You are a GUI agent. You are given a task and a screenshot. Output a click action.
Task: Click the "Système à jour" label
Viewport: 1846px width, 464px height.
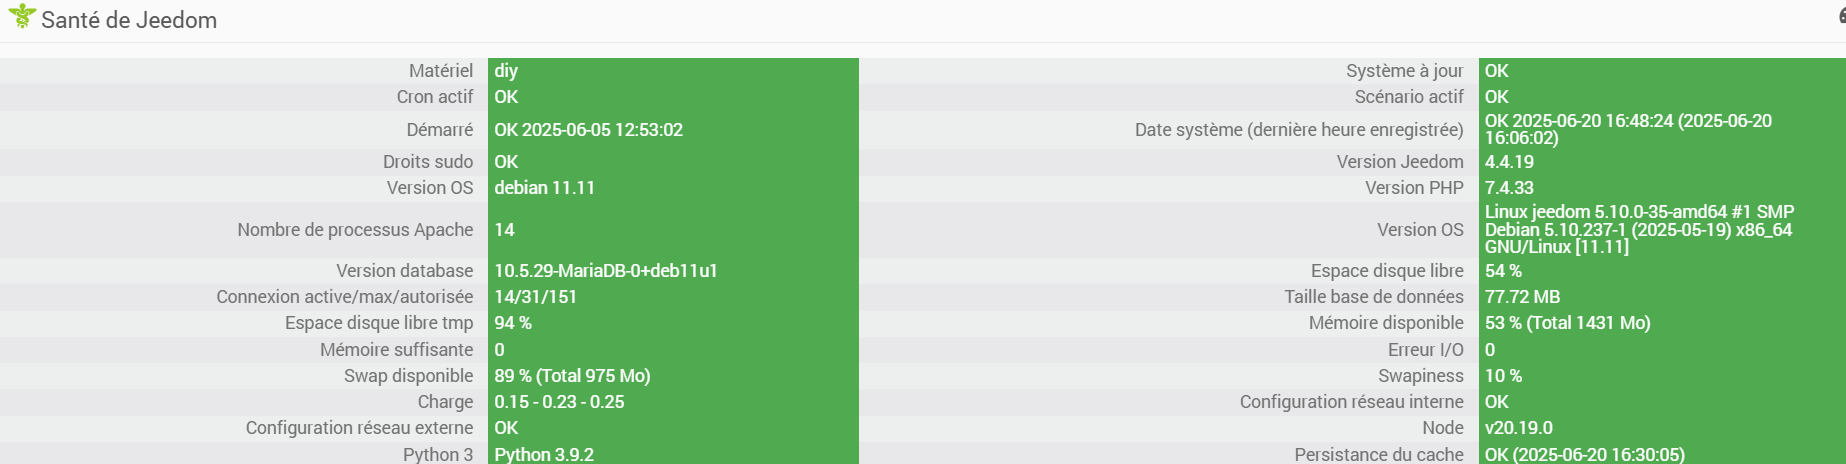click(x=1404, y=71)
